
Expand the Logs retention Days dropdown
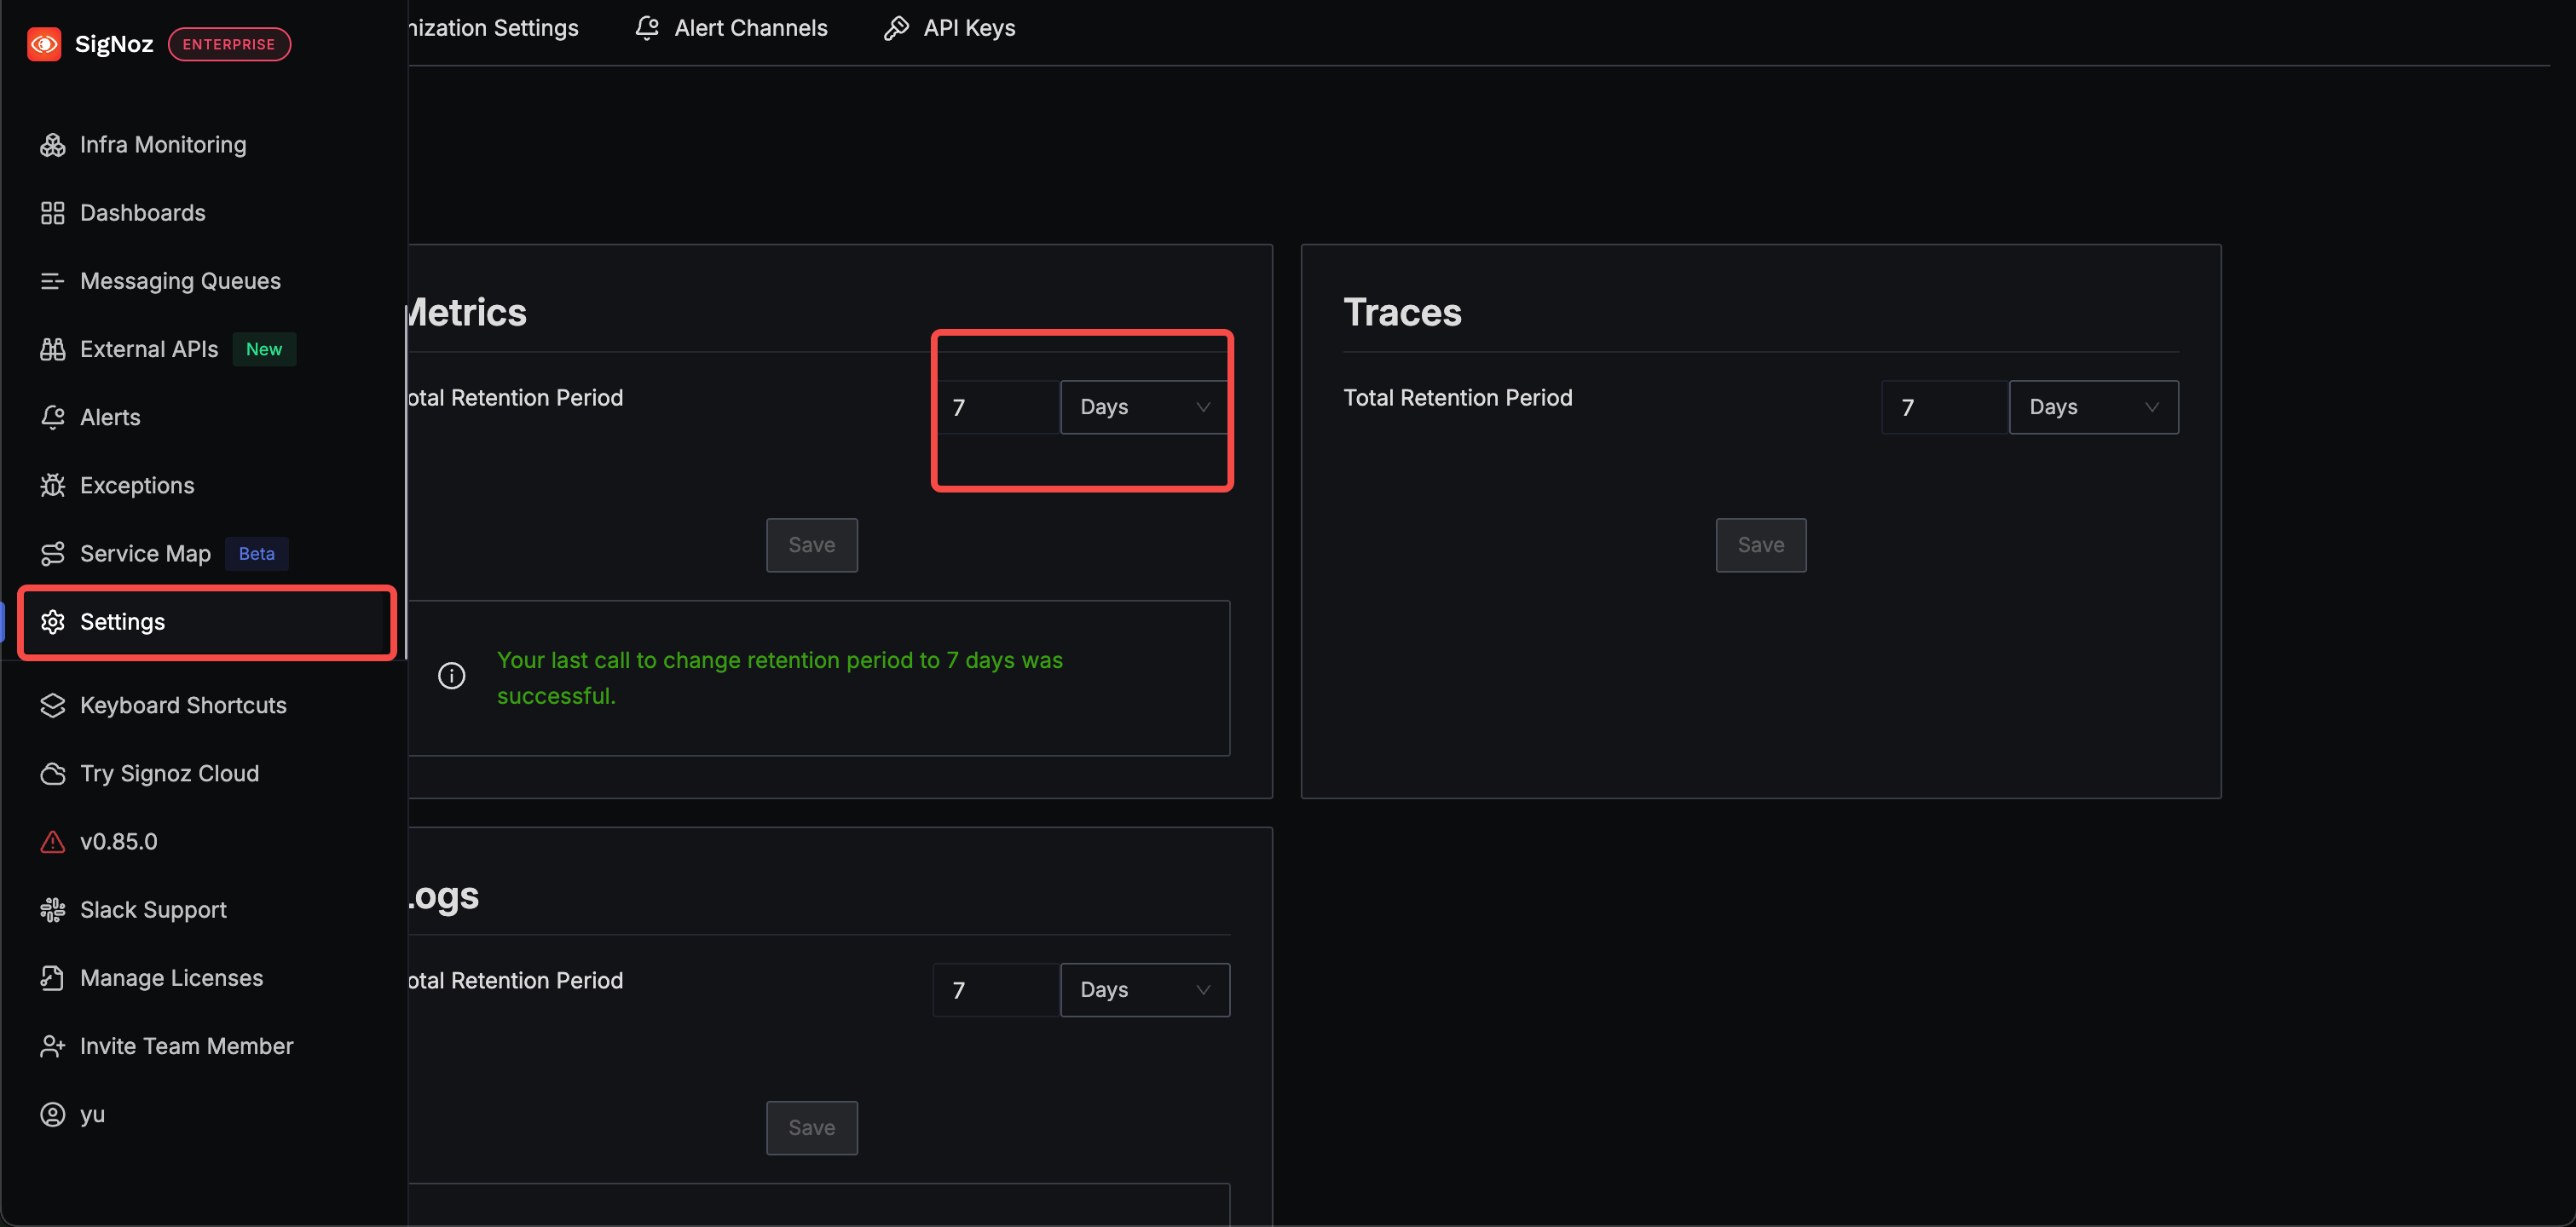point(1144,990)
